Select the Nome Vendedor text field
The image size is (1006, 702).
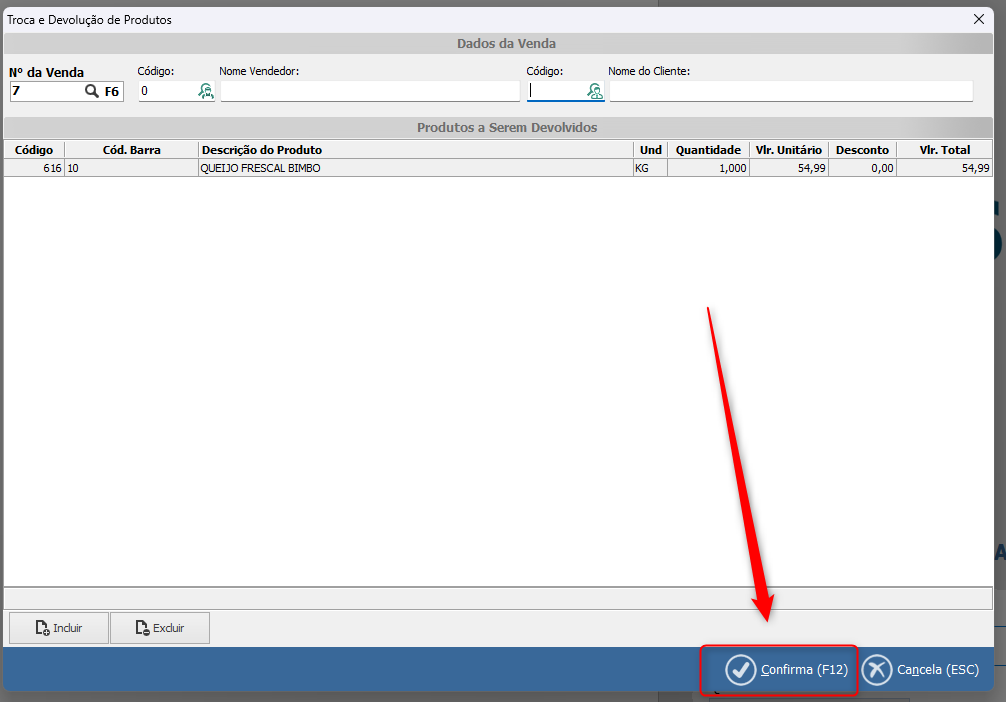coord(370,92)
